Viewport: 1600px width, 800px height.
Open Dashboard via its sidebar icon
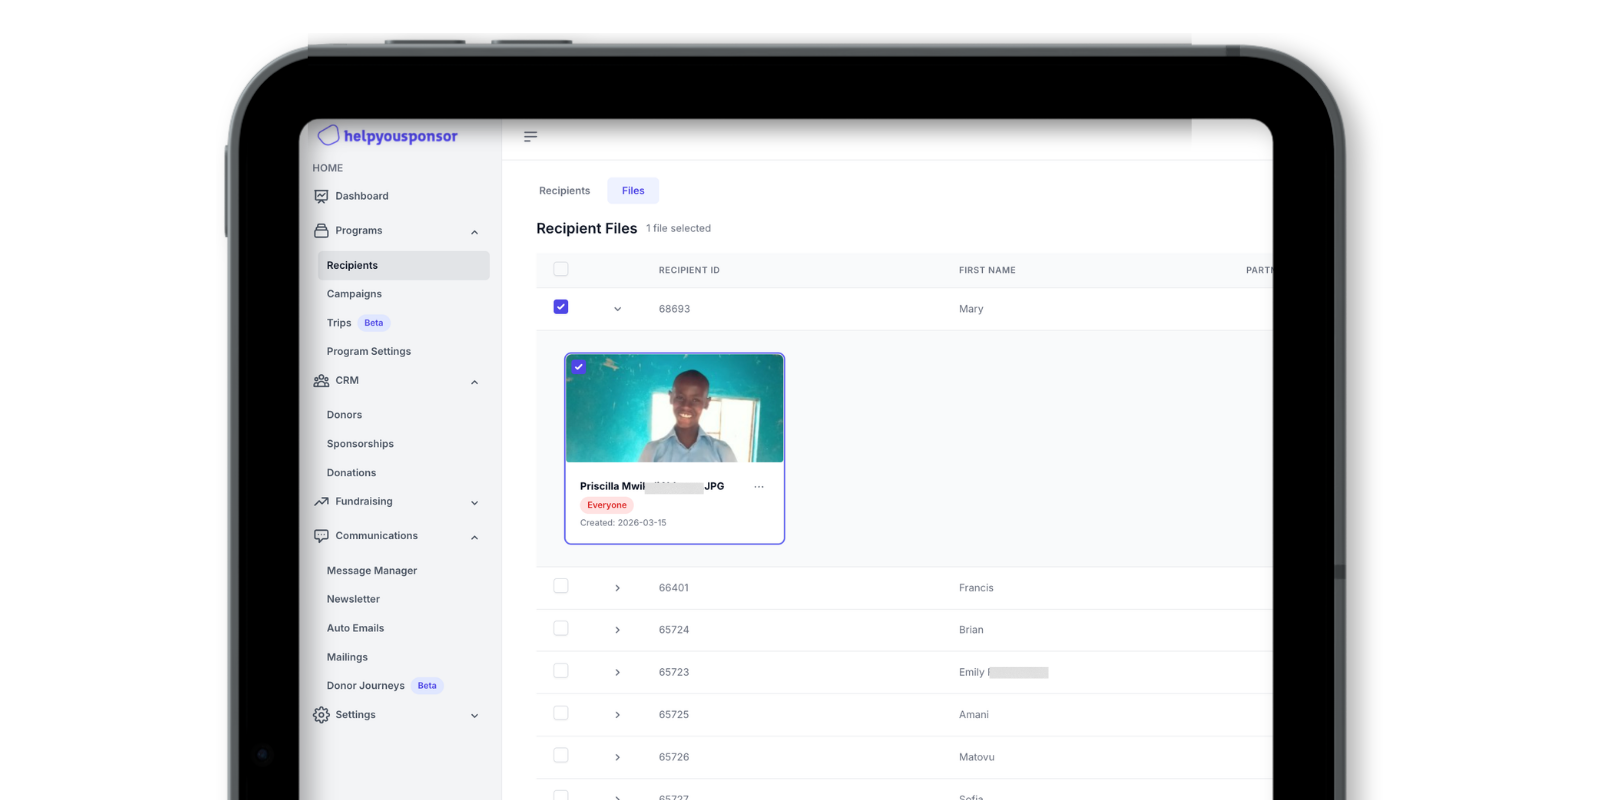pyautogui.click(x=321, y=197)
